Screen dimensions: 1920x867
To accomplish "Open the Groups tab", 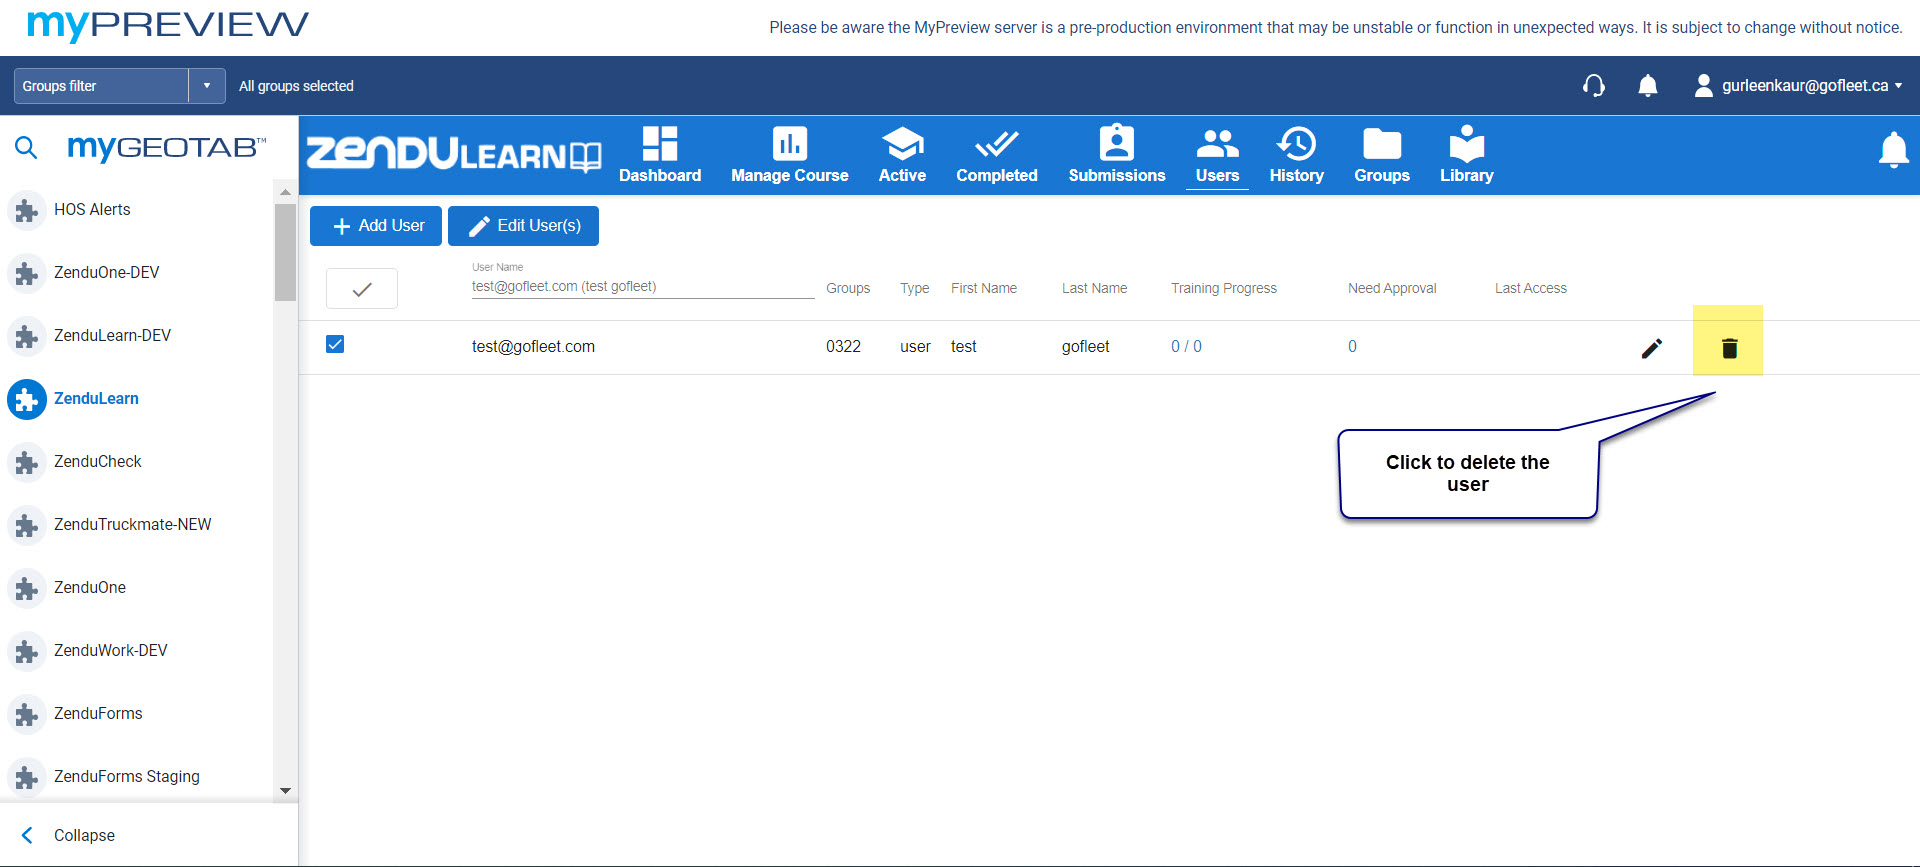I will tap(1382, 155).
